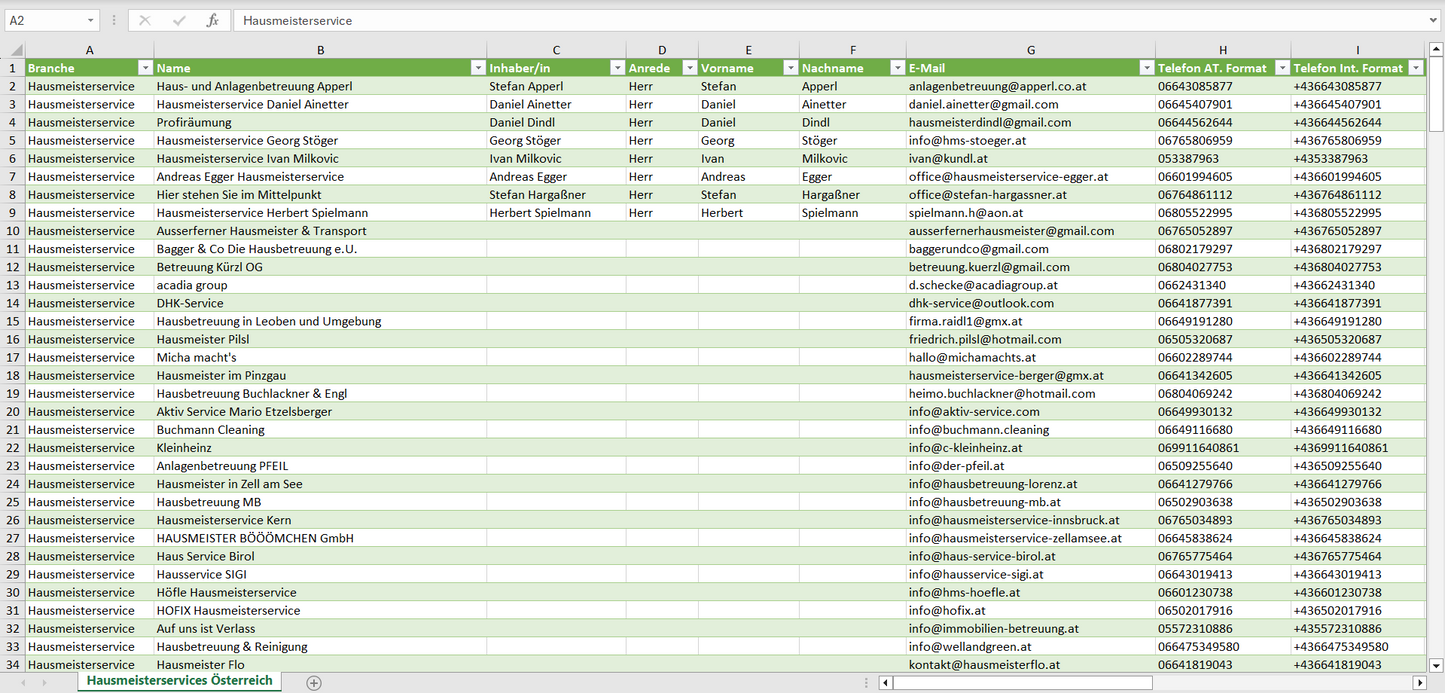Click the Select All corner triangle
1445x693 pixels.
click(15, 50)
